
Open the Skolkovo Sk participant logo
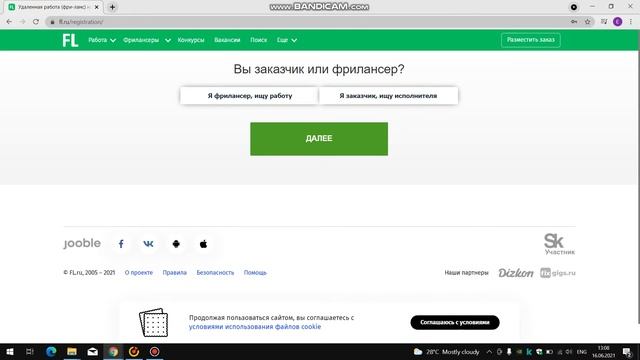coord(559,244)
